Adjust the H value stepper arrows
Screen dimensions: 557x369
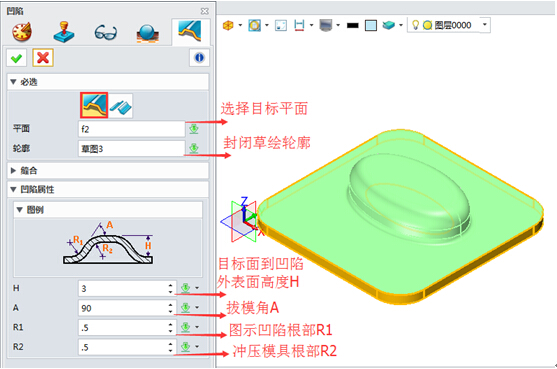click(171, 288)
